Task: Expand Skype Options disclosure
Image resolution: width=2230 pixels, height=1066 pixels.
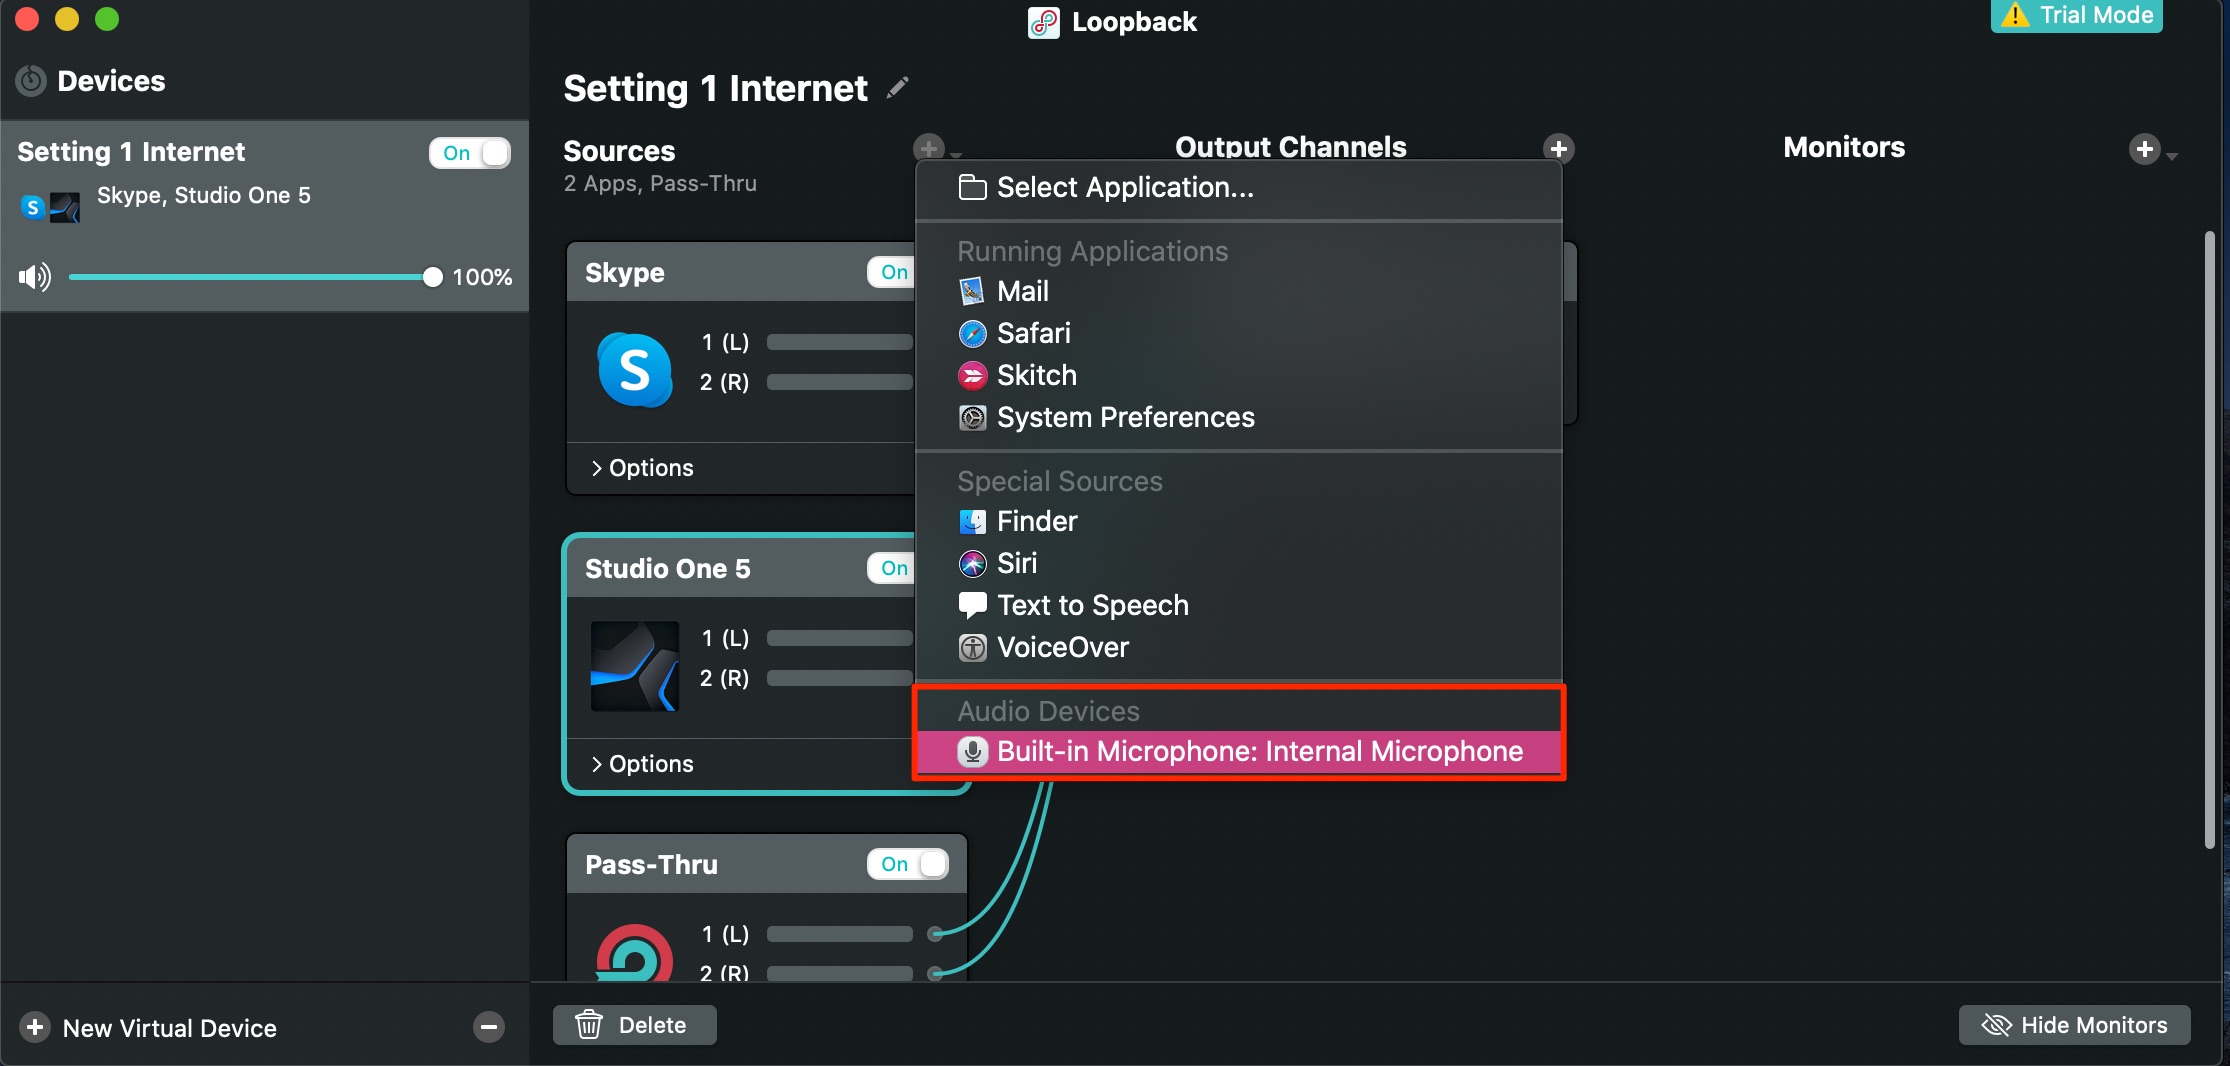Action: [x=642, y=468]
